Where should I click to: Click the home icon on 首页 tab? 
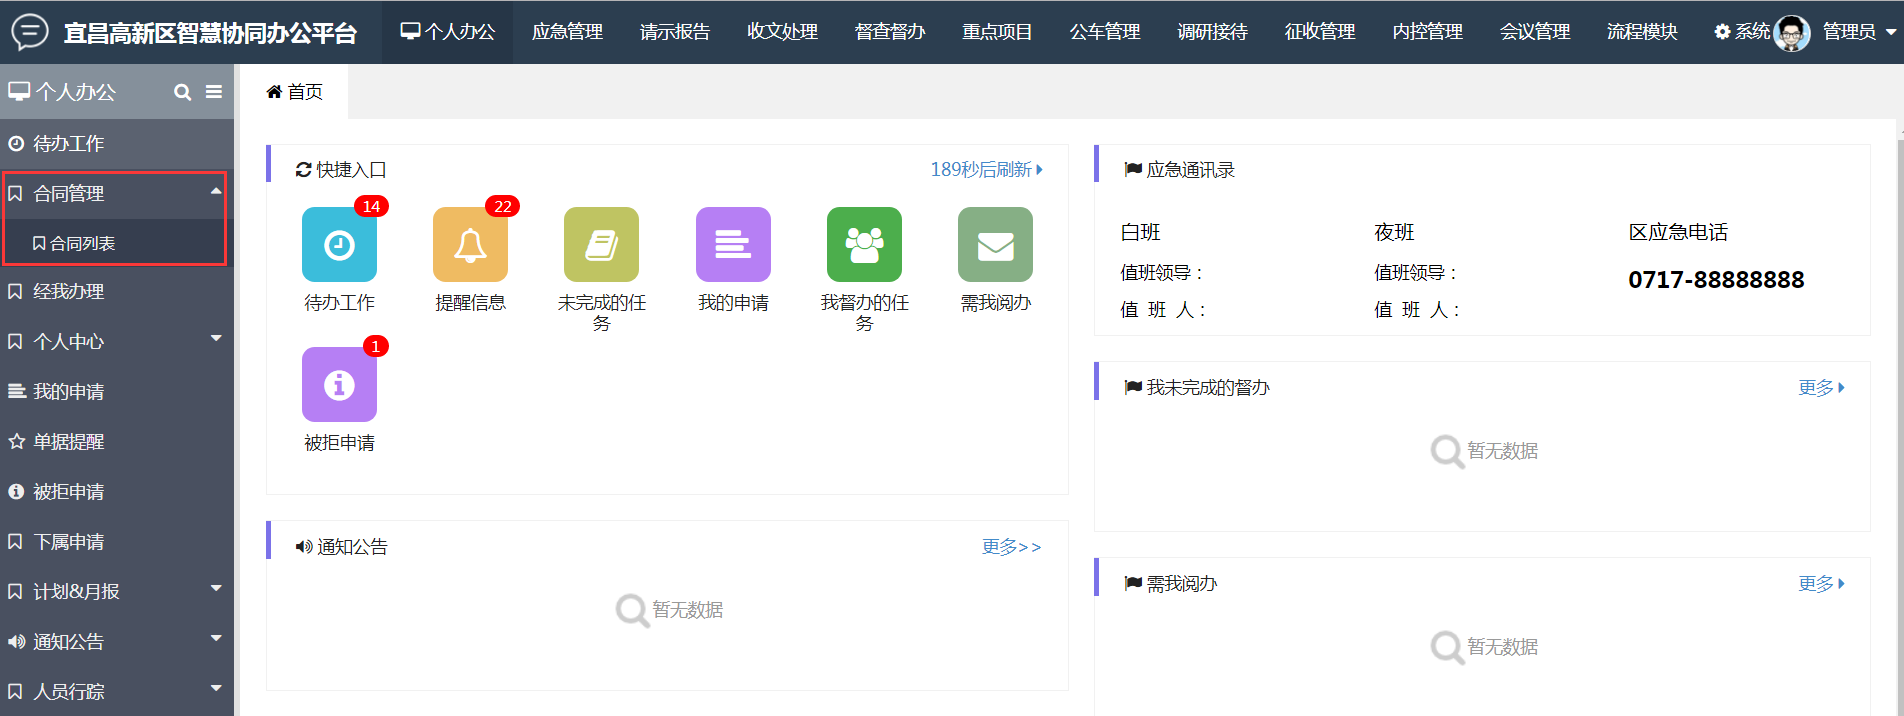[274, 92]
